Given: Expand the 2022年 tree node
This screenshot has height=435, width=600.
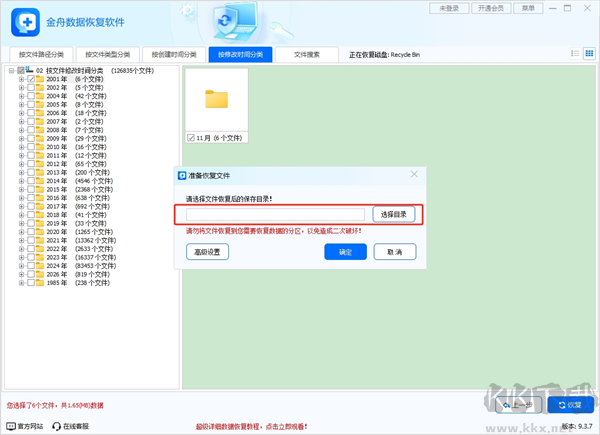Looking at the screenshot, I should click(21, 249).
